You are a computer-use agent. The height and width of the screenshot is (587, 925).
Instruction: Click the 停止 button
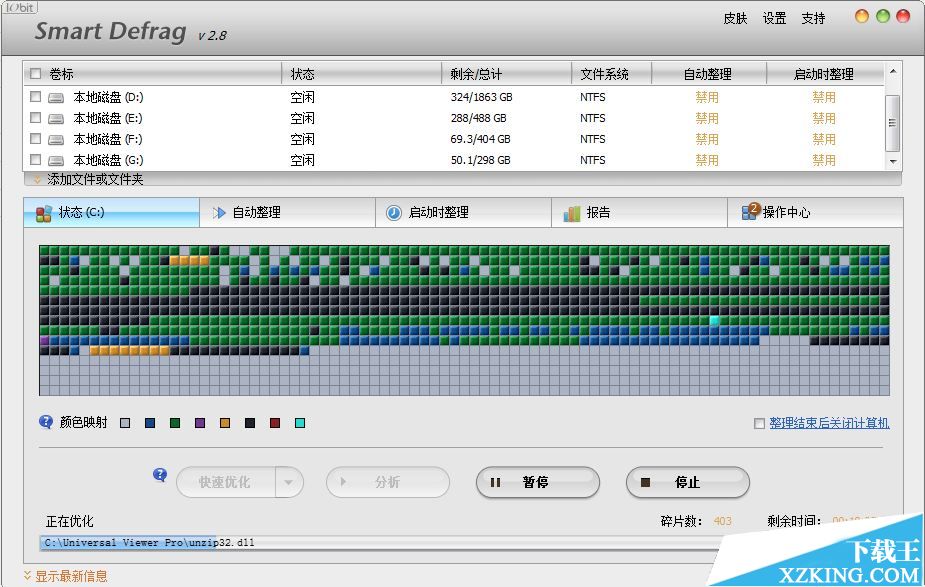(x=687, y=483)
